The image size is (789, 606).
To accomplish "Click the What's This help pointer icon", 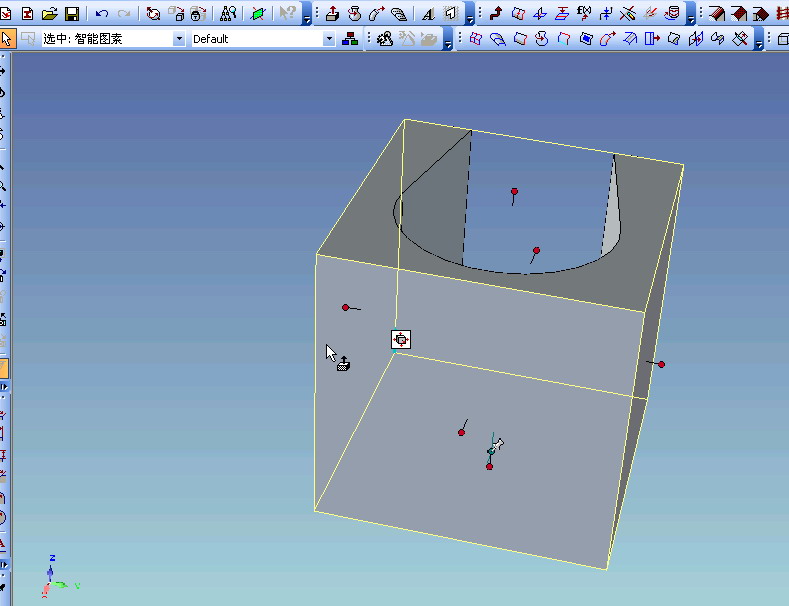I will click(x=287, y=13).
